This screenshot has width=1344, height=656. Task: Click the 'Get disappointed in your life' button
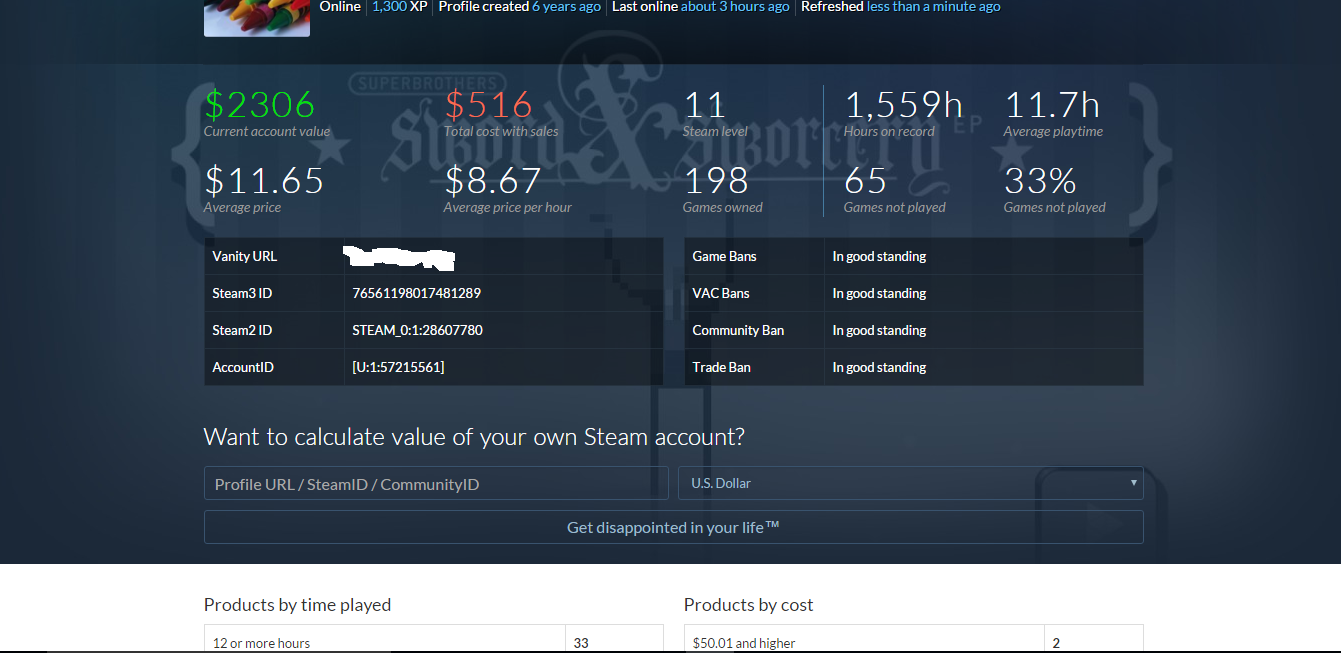click(x=673, y=527)
